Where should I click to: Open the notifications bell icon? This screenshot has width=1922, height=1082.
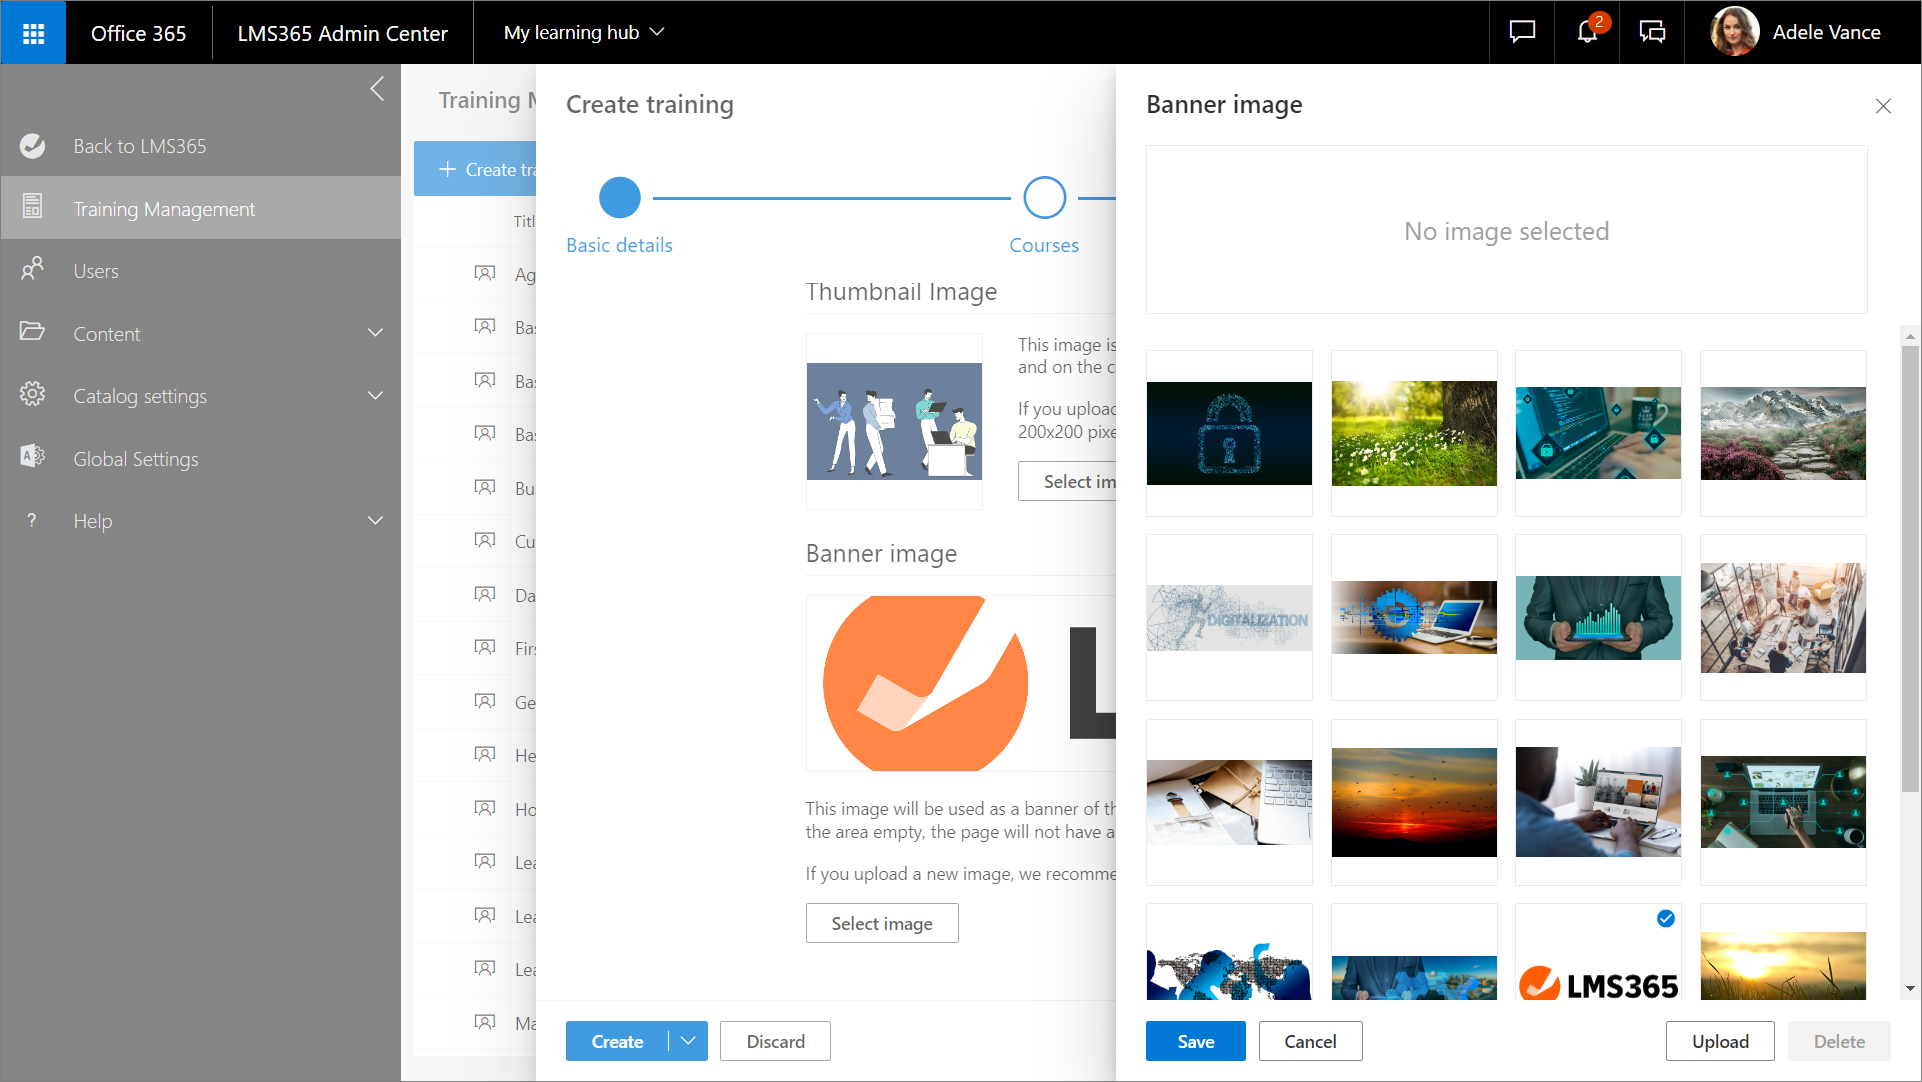(1587, 32)
